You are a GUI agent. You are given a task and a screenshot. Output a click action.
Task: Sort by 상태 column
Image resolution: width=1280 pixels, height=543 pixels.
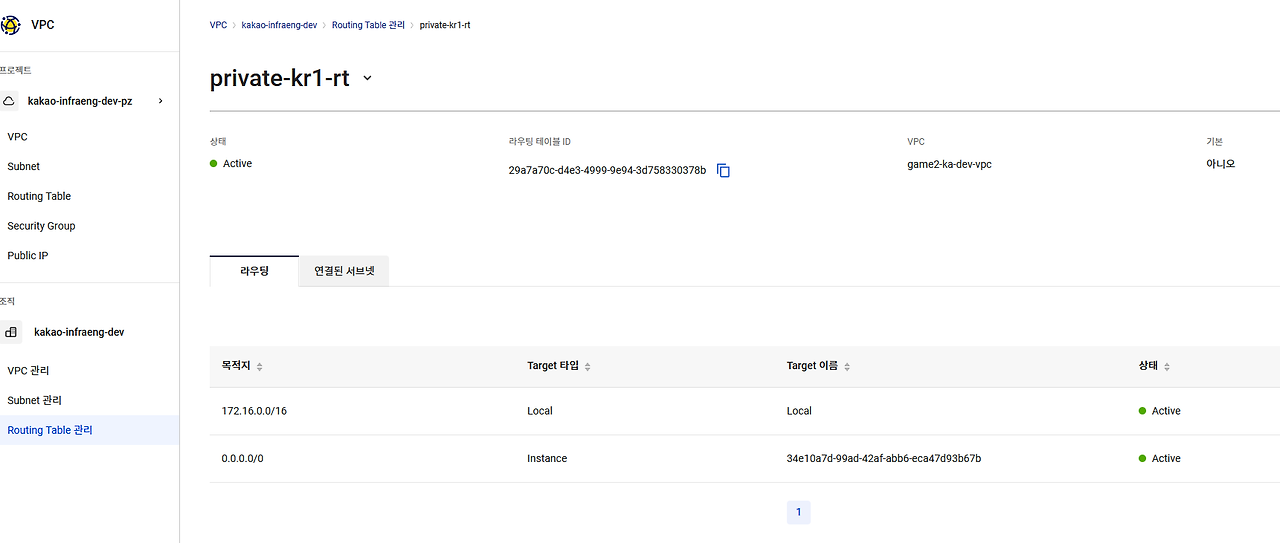pos(1167,367)
